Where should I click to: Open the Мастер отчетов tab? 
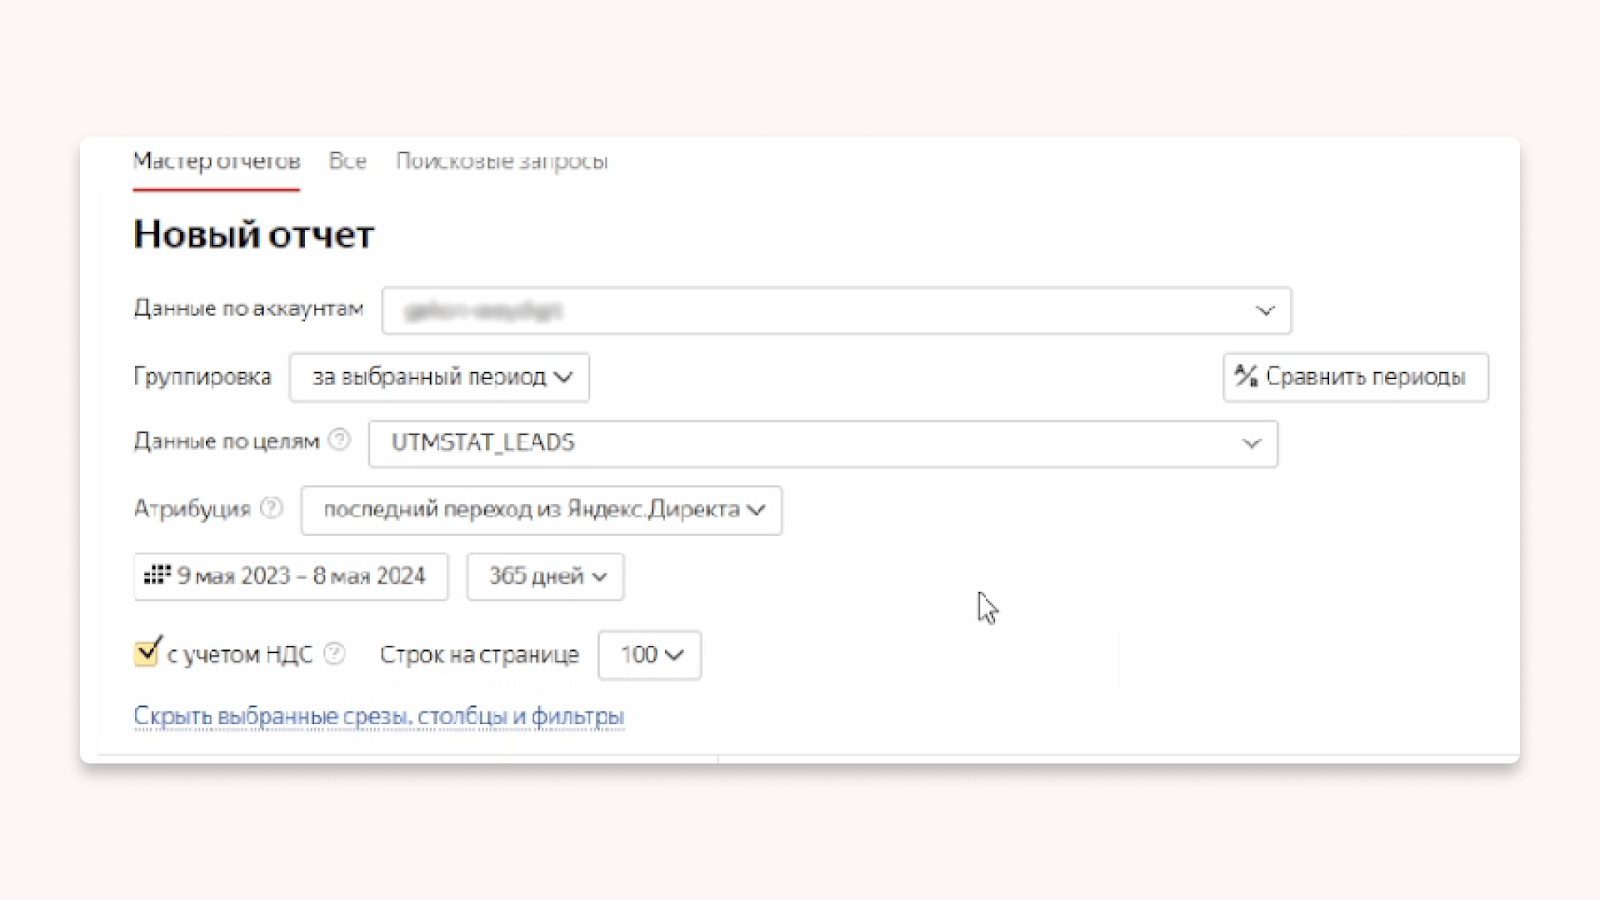[216, 161]
